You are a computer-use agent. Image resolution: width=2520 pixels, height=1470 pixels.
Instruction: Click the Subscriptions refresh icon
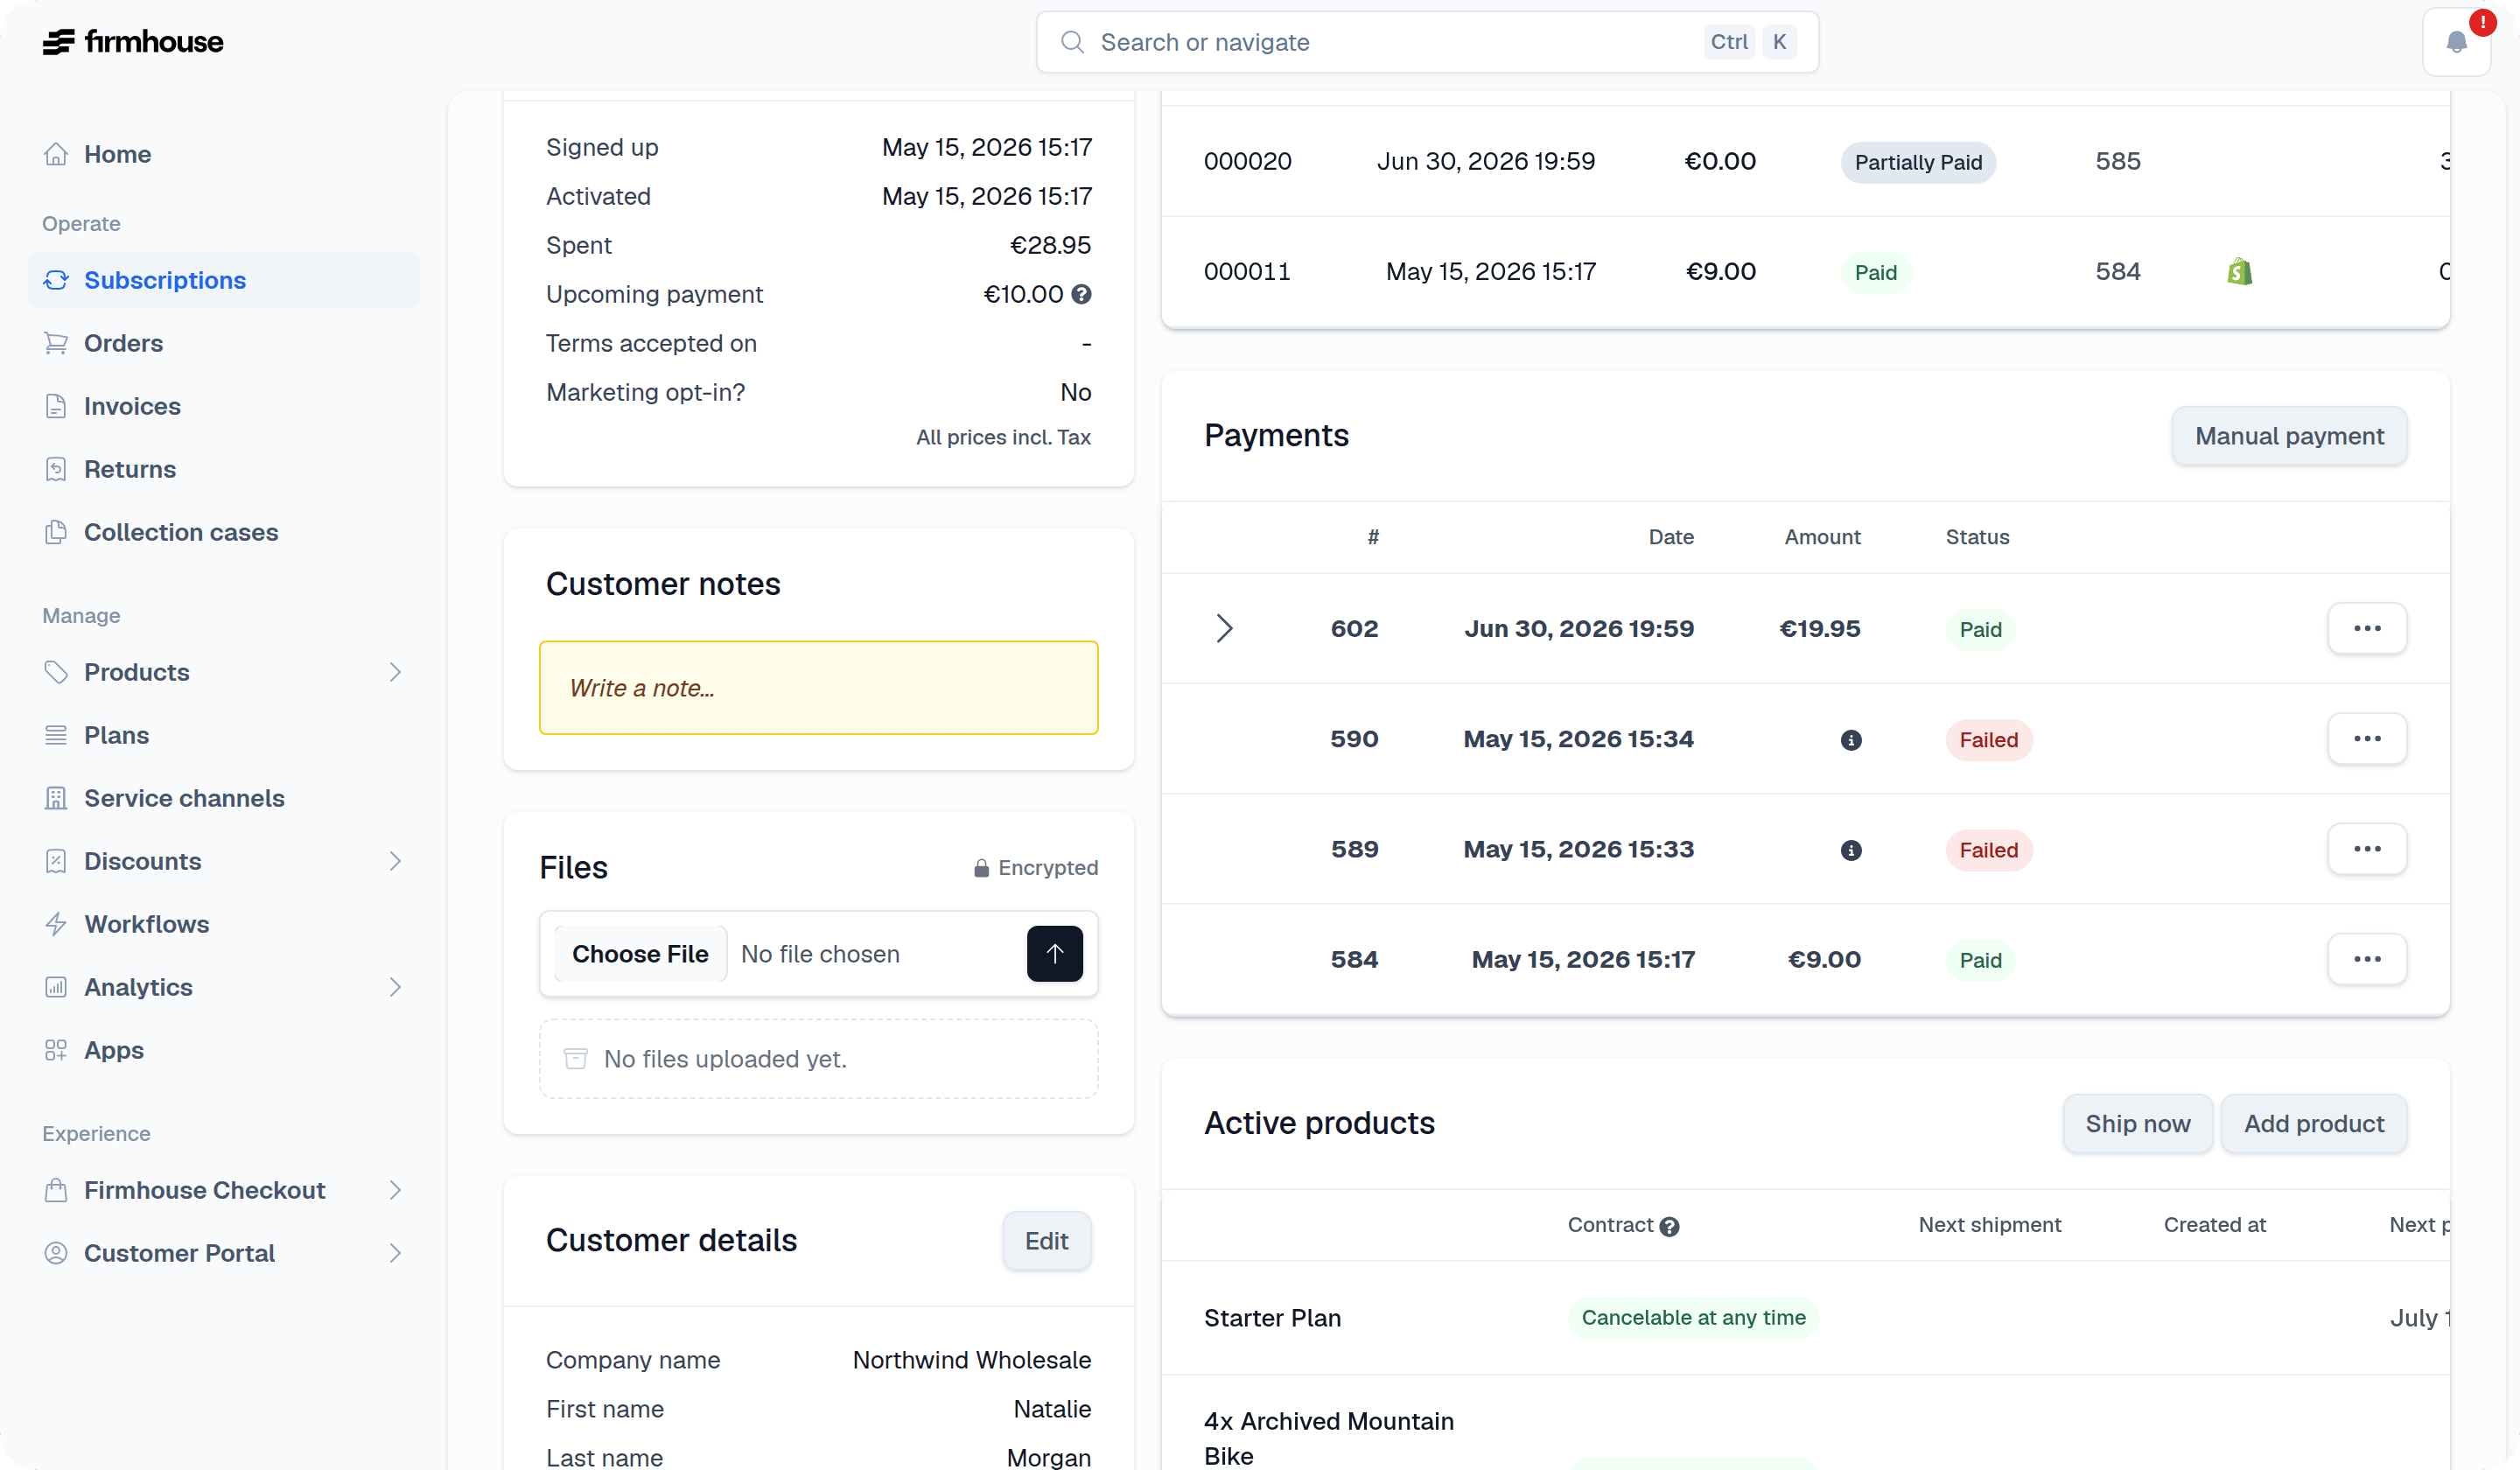pos(56,280)
